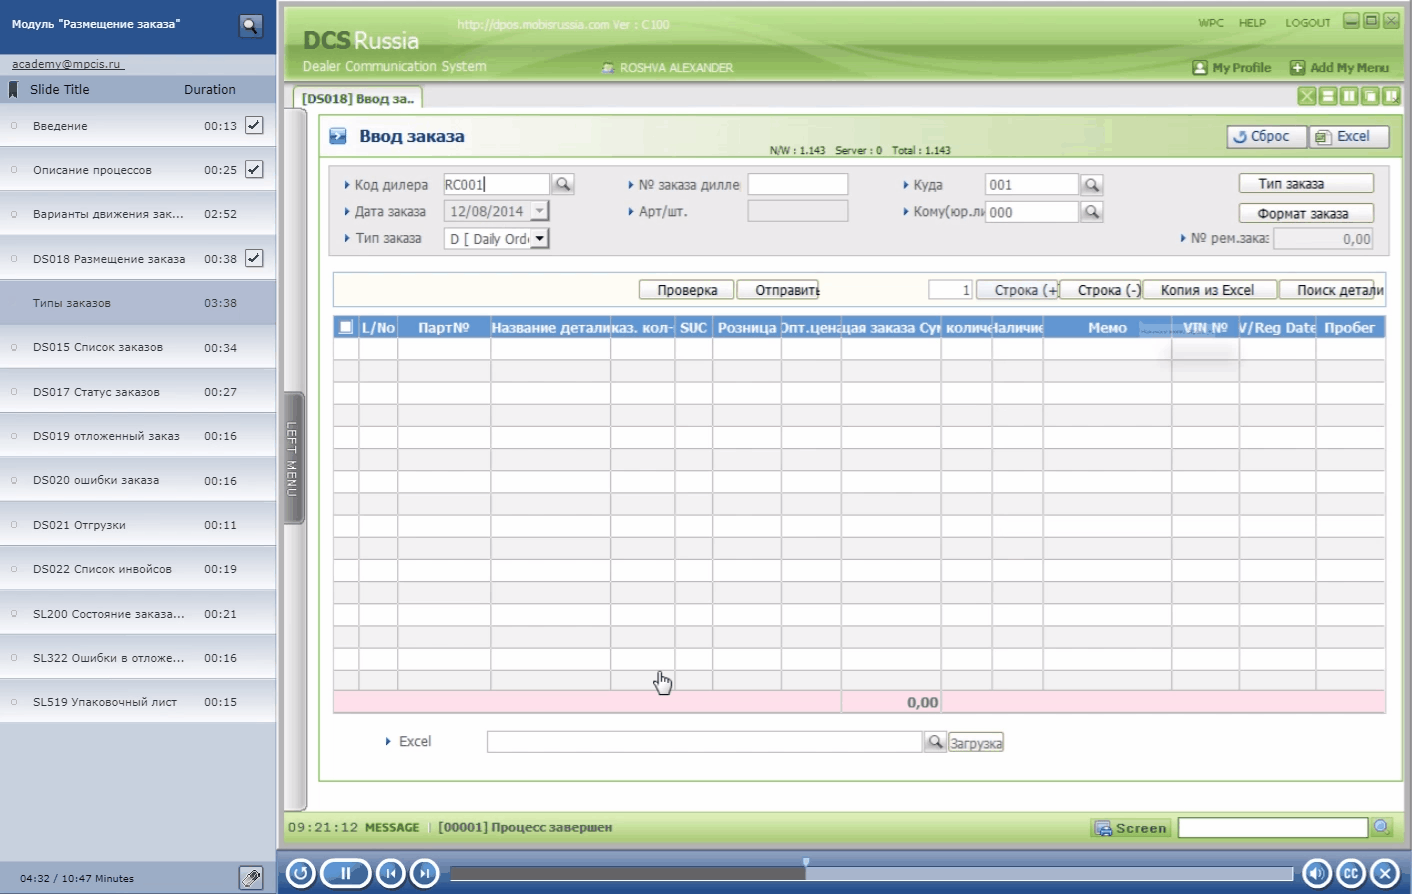Image resolution: width=1412 pixels, height=894 pixels.
Task: Select 'SL519 Упаковочный лист' slide
Action: [x=138, y=702]
